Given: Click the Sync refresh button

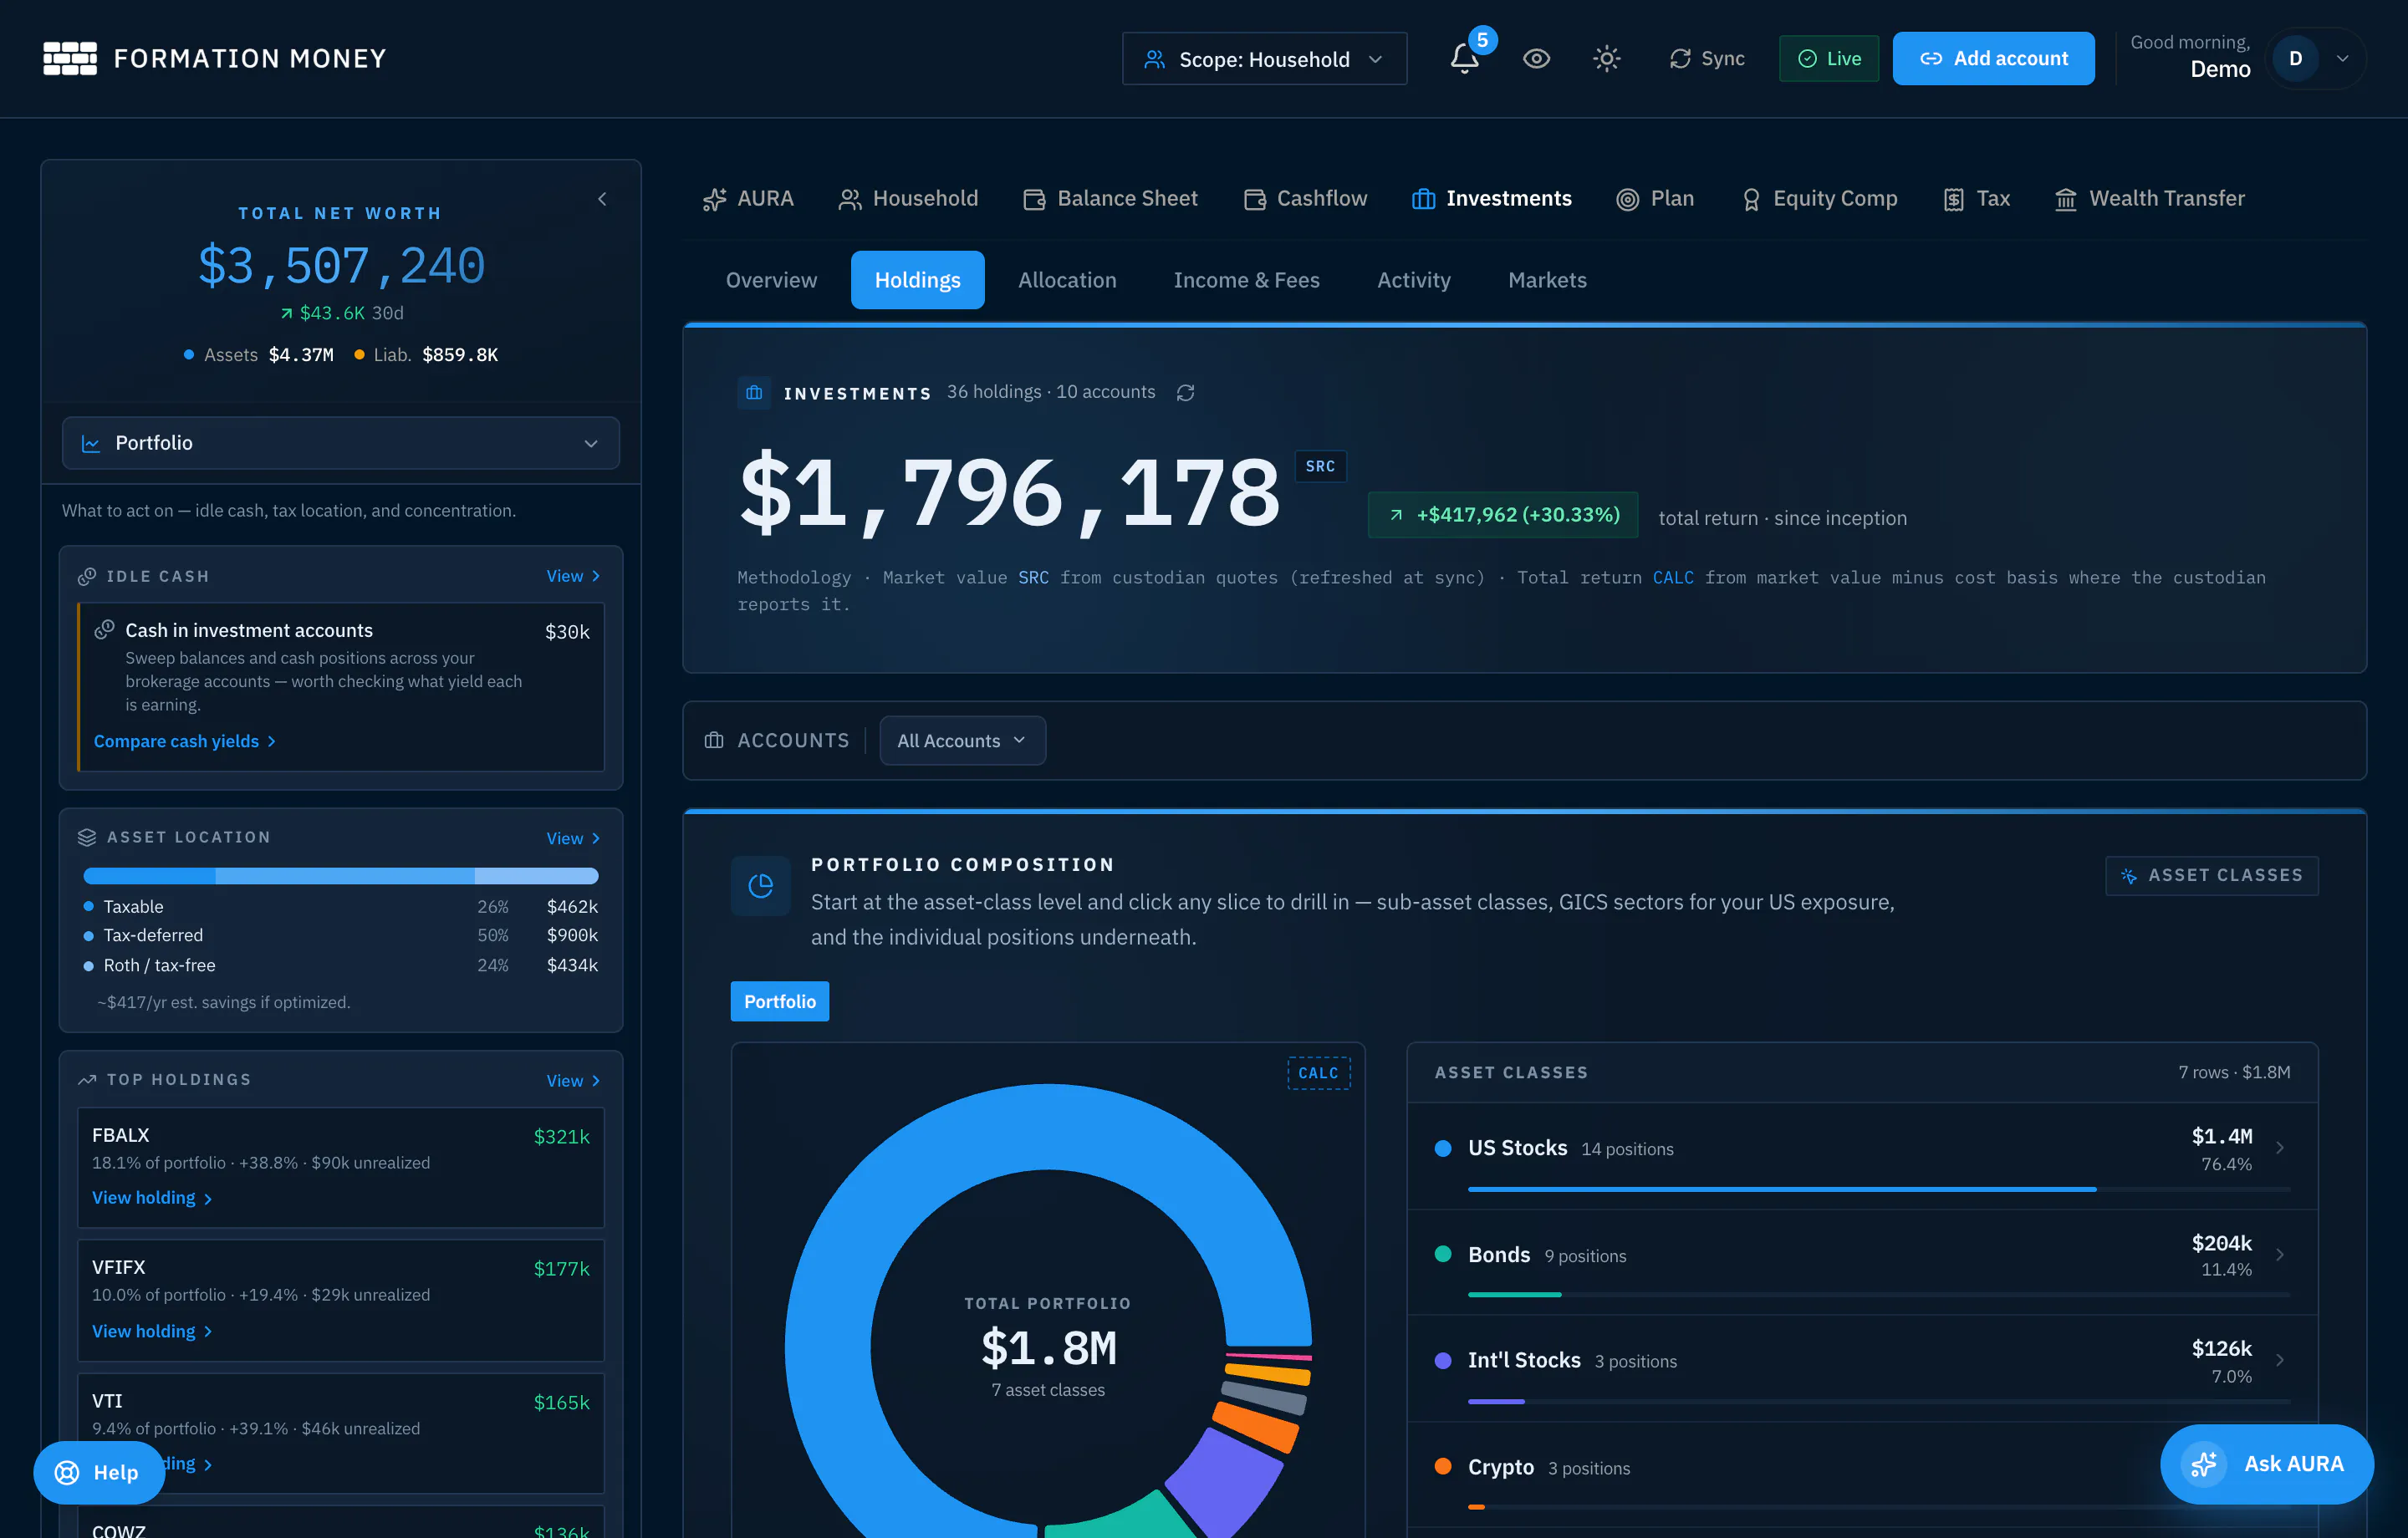Looking at the screenshot, I should [1706, 58].
